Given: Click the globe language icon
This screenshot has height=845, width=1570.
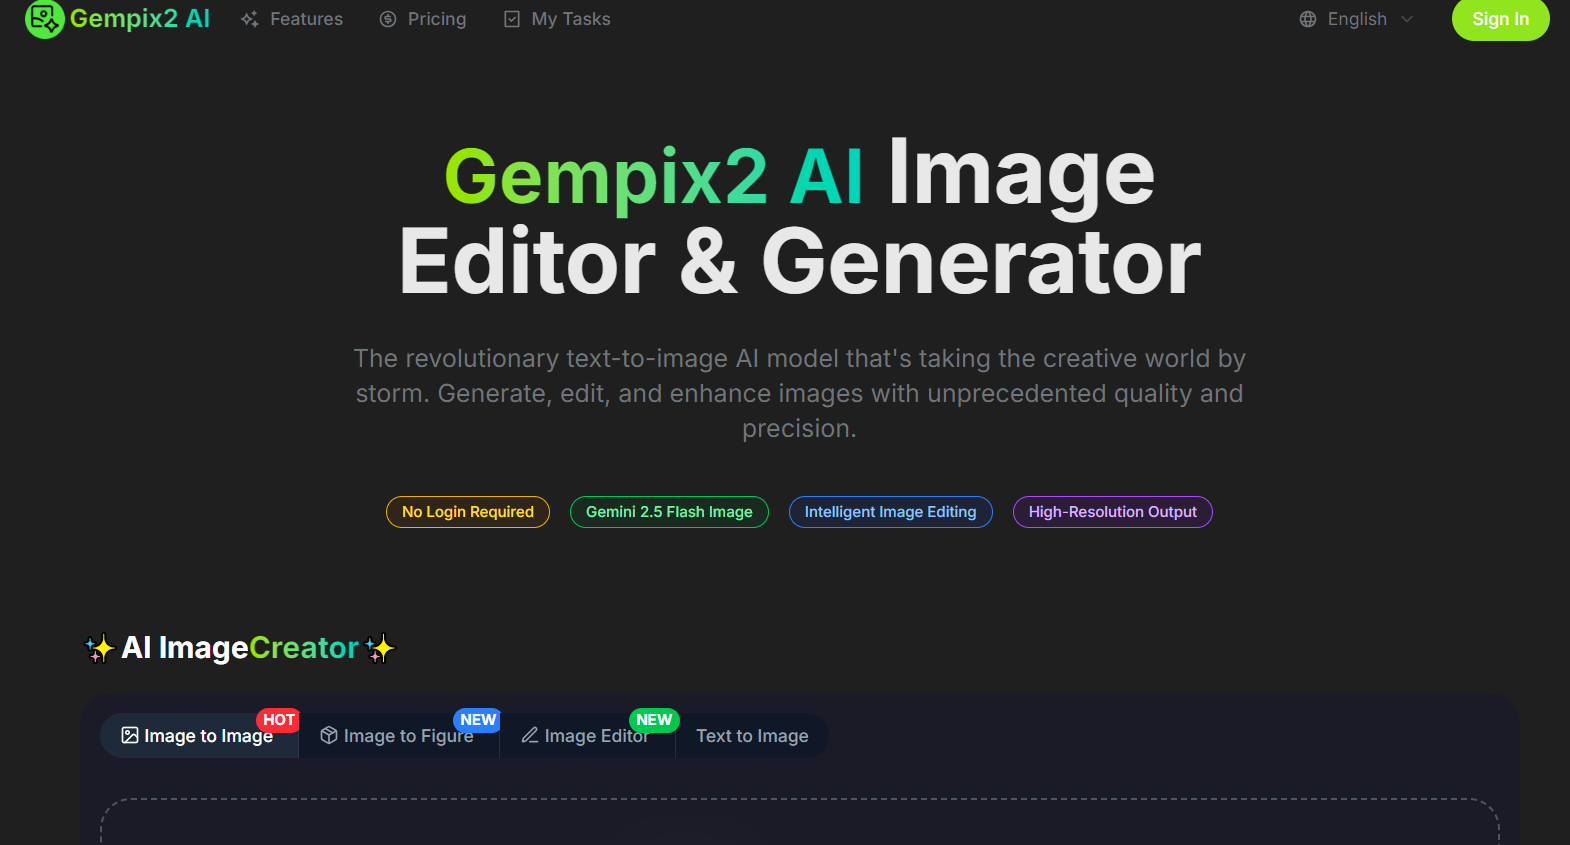Looking at the screenshot, I should [1308, 19].
